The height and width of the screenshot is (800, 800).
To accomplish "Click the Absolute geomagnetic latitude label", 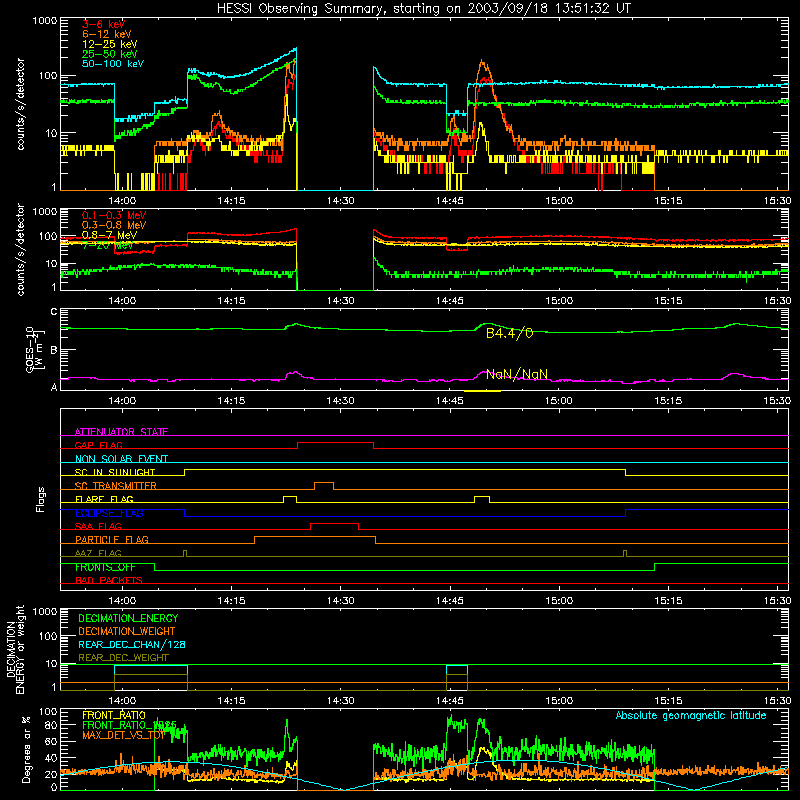I will click(x=691, y=716).
